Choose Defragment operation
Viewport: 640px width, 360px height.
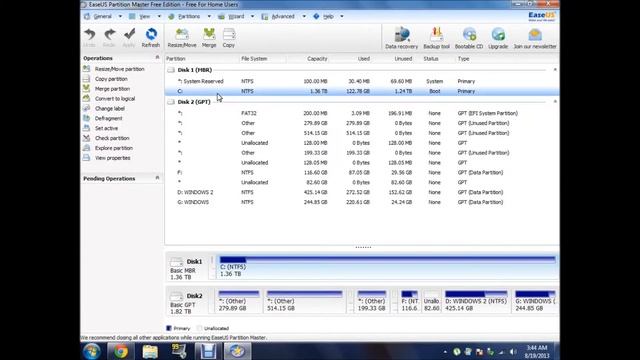pyautogui.click(x=109, y=118)
